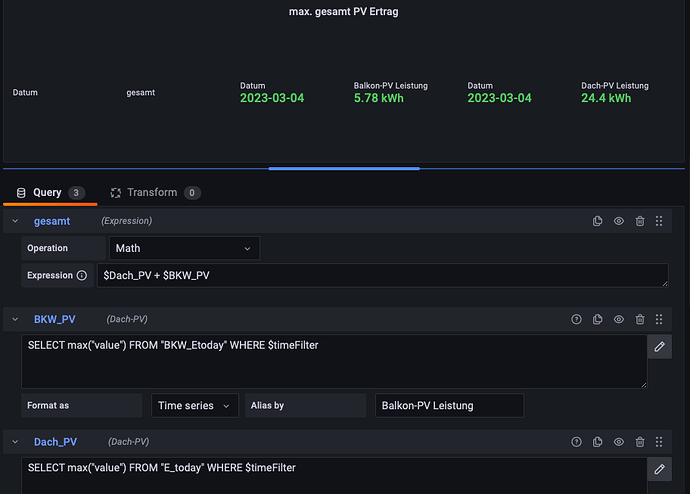The width and height of the screenshot is (690, 494).
Task: Click drag handle of Dach_PV query
Action: point(659,442)
